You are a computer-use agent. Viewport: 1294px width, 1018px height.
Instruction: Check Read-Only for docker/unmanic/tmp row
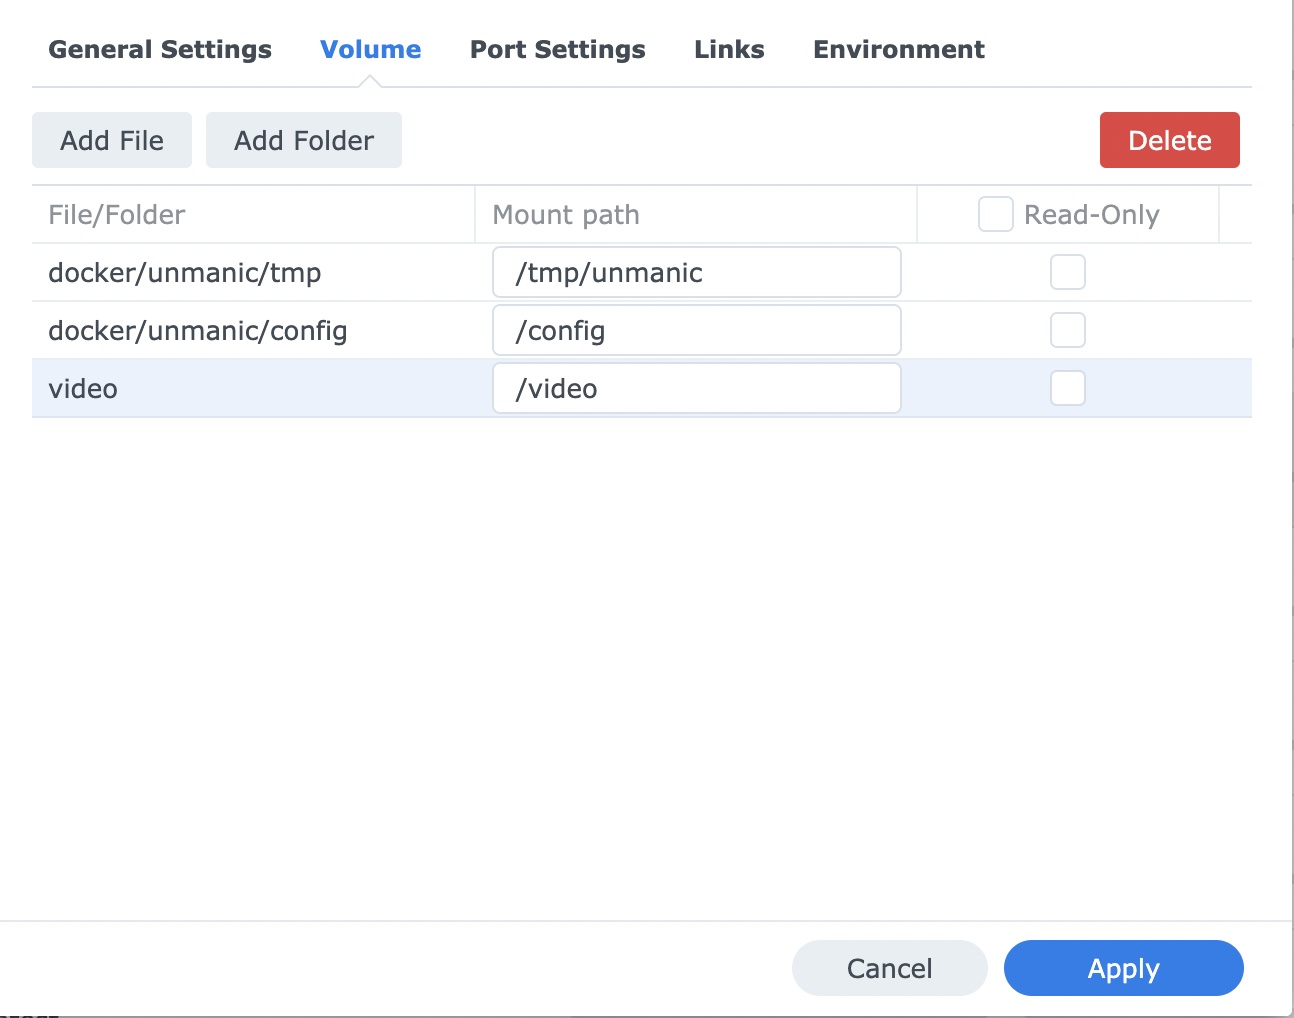[x=1067, y=271]
